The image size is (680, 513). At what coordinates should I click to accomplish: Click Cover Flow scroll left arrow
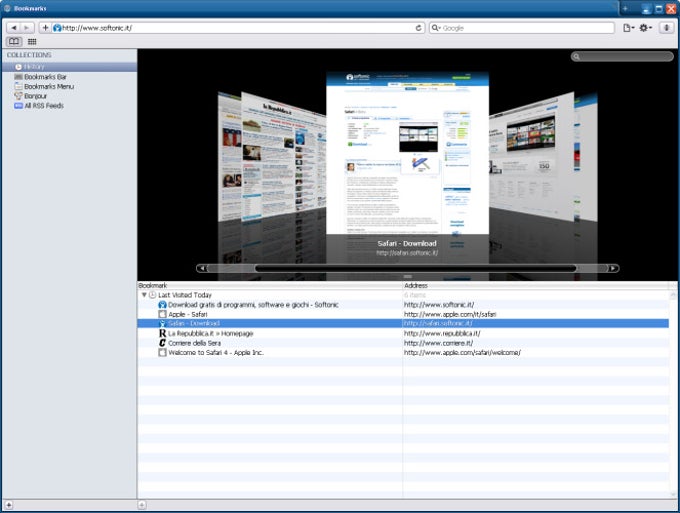(x=202, y=268)
